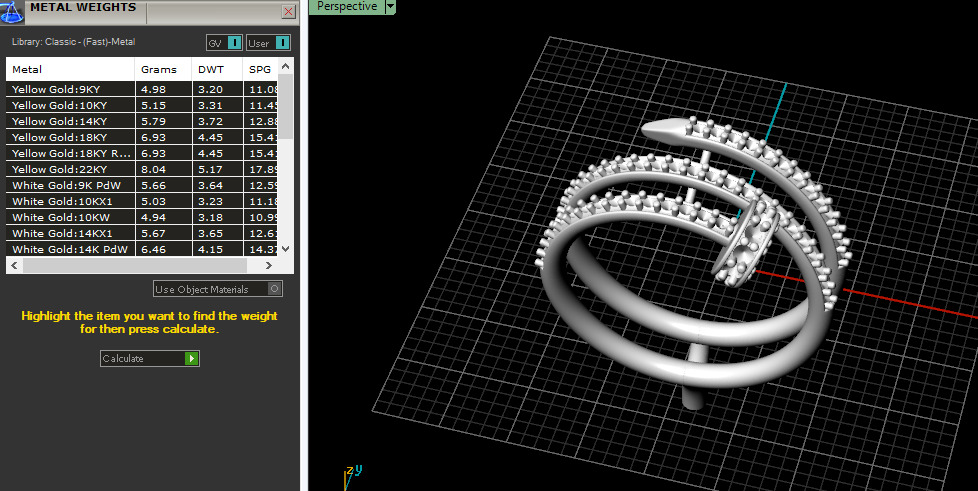Sort table by SPG column header

coord(260,69)
